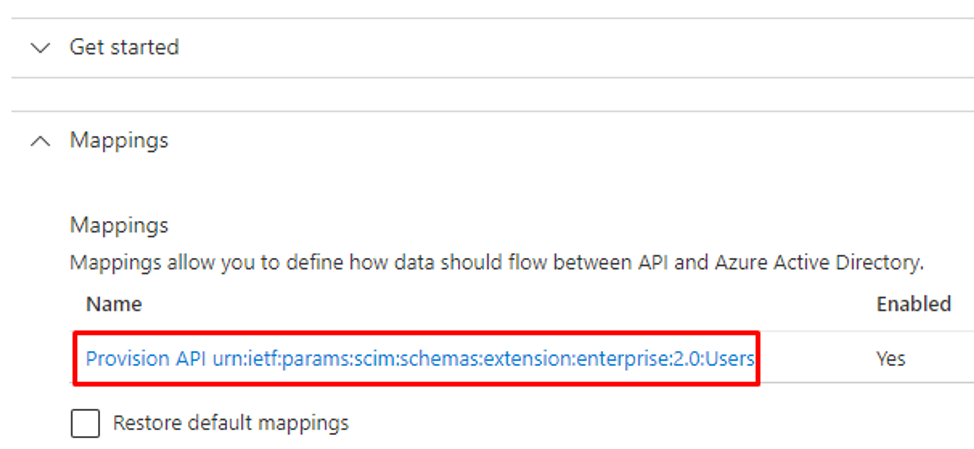Expand the Get started section chevron
Image resolution: width=974 pixels, height=449 pixels.
pos(40,48)
